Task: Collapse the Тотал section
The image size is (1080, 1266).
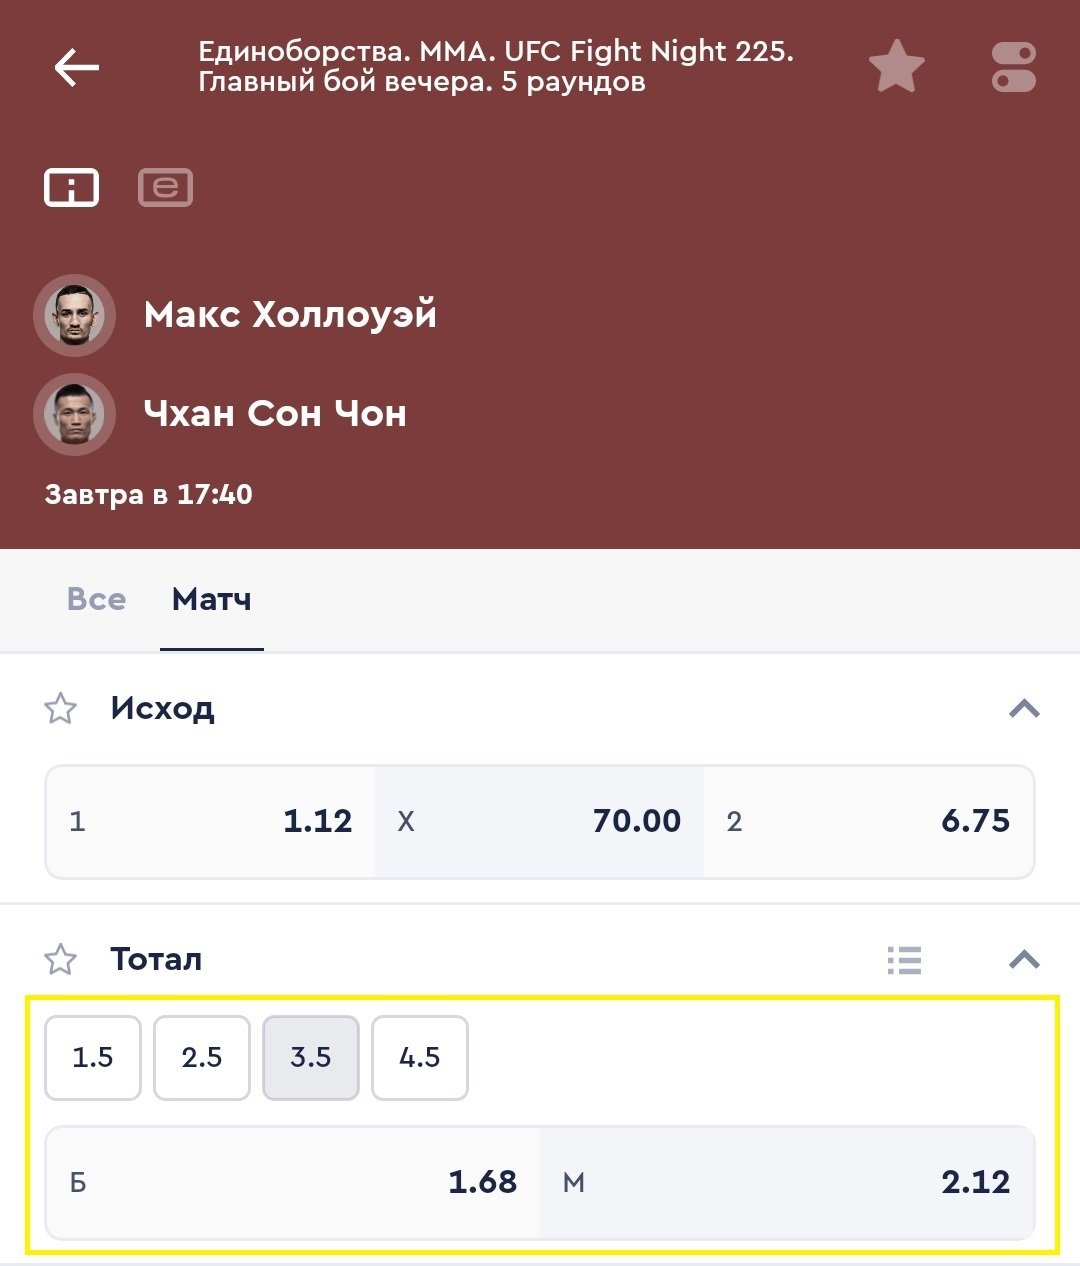Action: click(x=1024, y=960)
